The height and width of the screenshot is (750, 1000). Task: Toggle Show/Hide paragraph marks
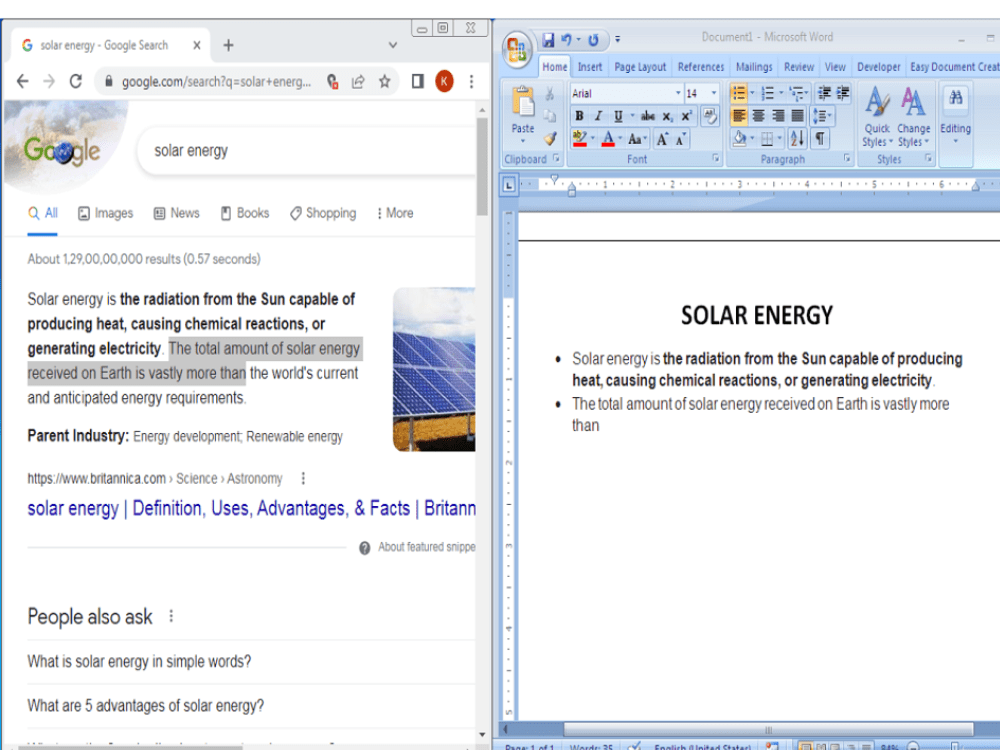(x=820, y=138)
